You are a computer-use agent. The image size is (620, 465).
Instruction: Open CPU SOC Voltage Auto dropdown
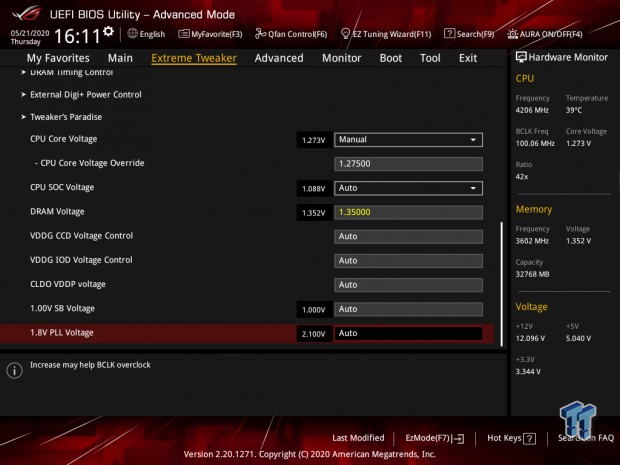tap(408, 188)
